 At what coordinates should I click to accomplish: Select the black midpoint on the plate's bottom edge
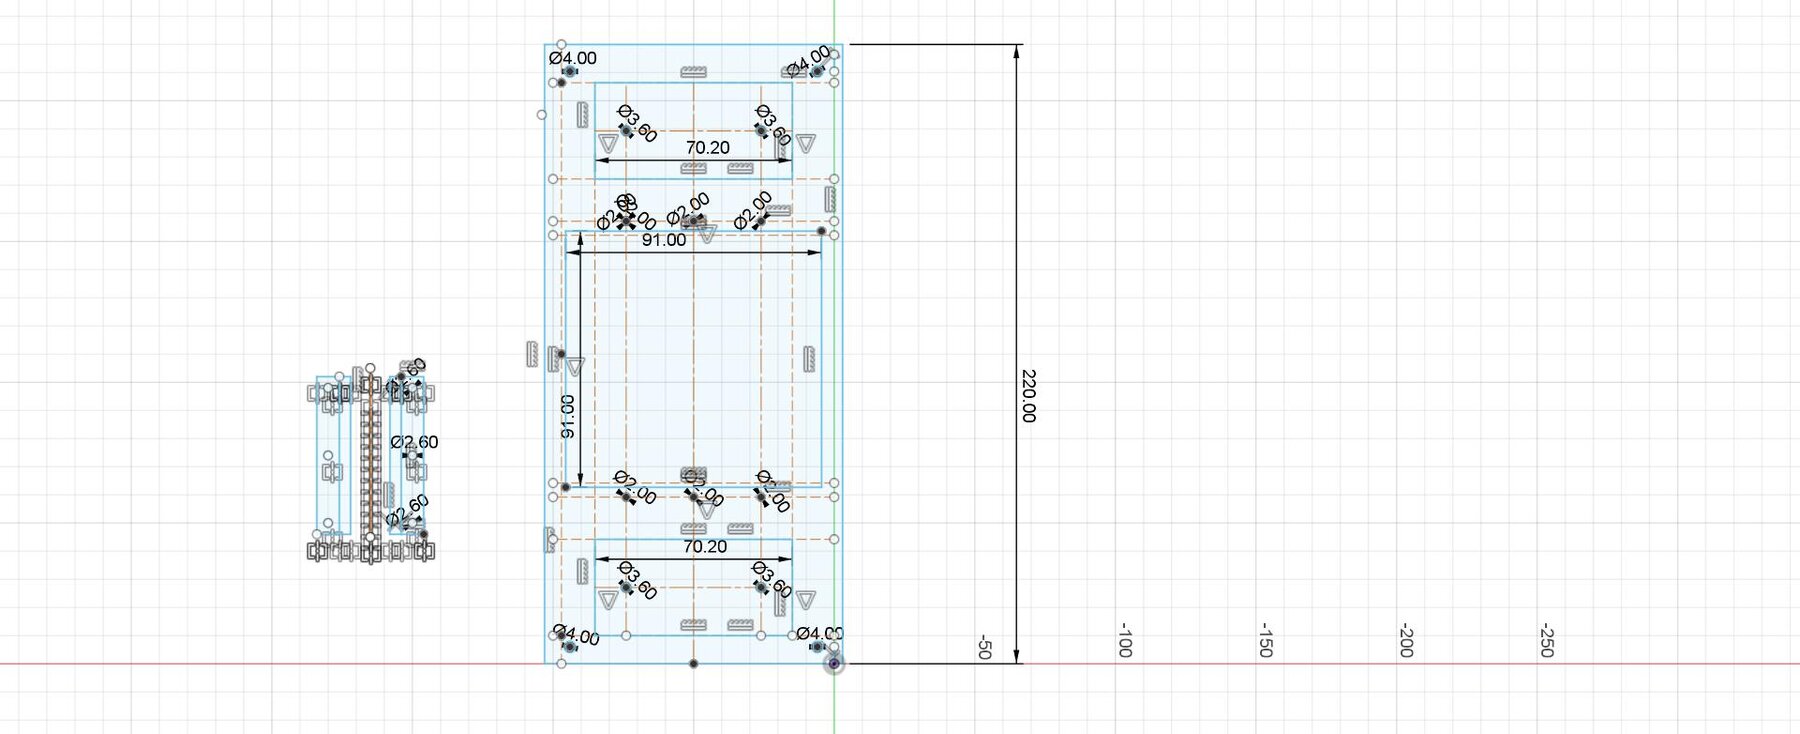(694, 664)
